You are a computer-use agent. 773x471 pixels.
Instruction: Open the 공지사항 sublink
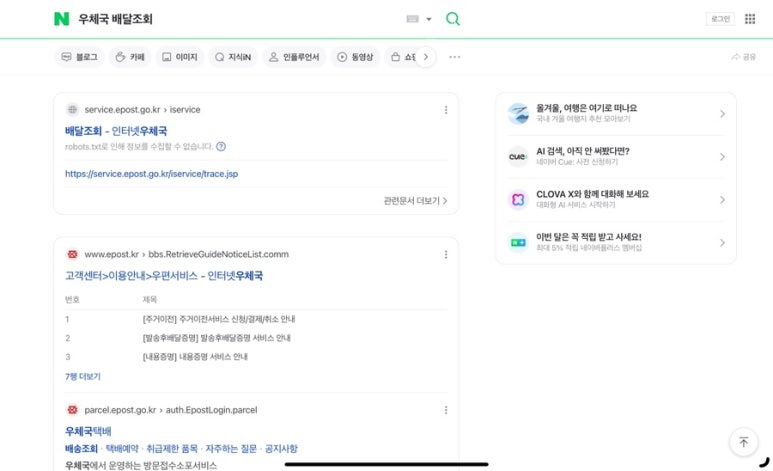(281, 448)
